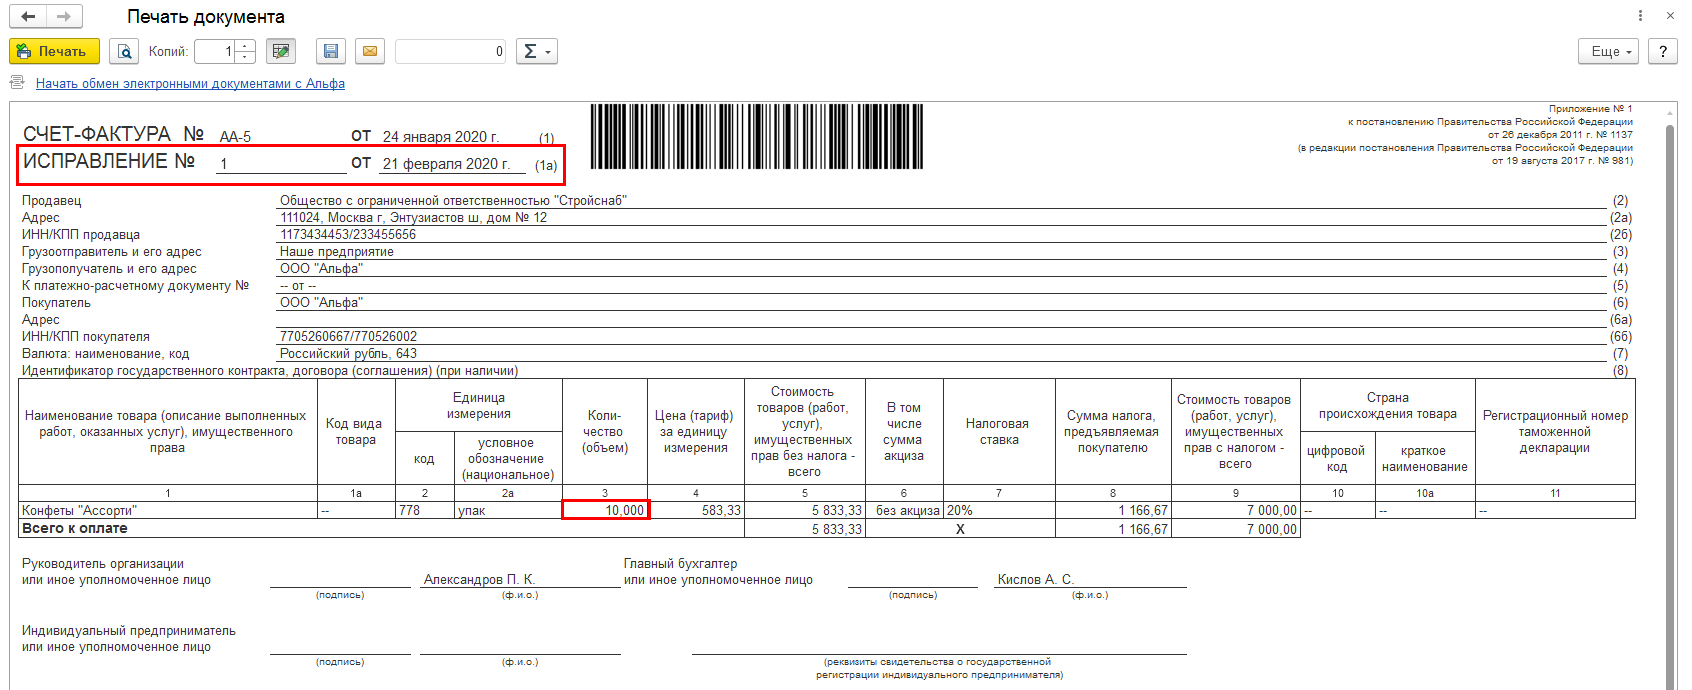Select the date 24 января 2020 г.
Viewport: 1692px width, 690px height.
click(x=441, y=137)
